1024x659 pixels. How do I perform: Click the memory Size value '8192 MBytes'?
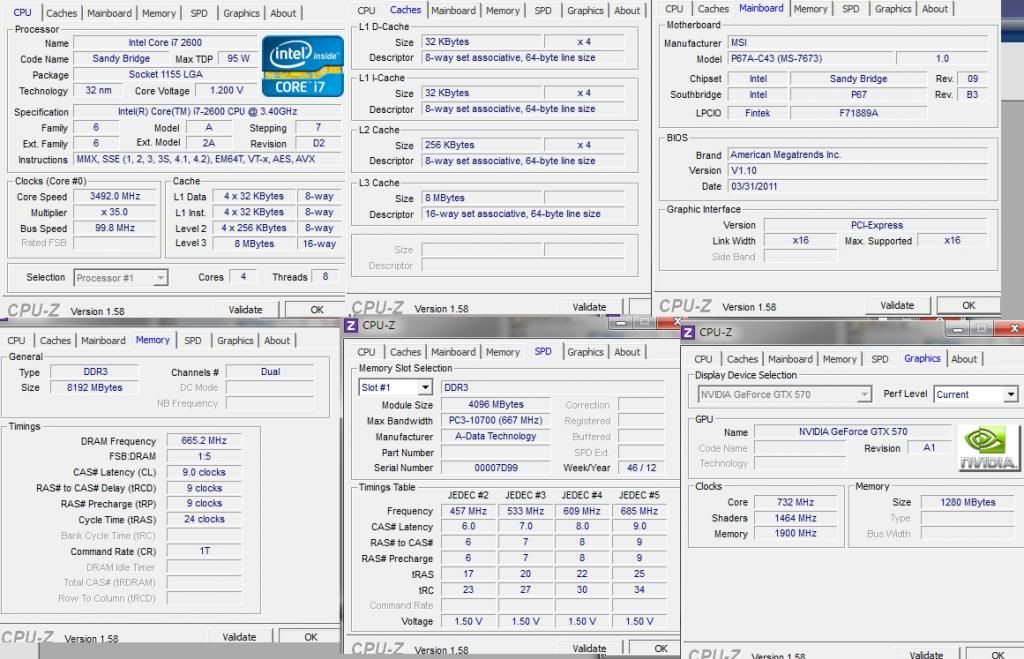click(95, 388)
